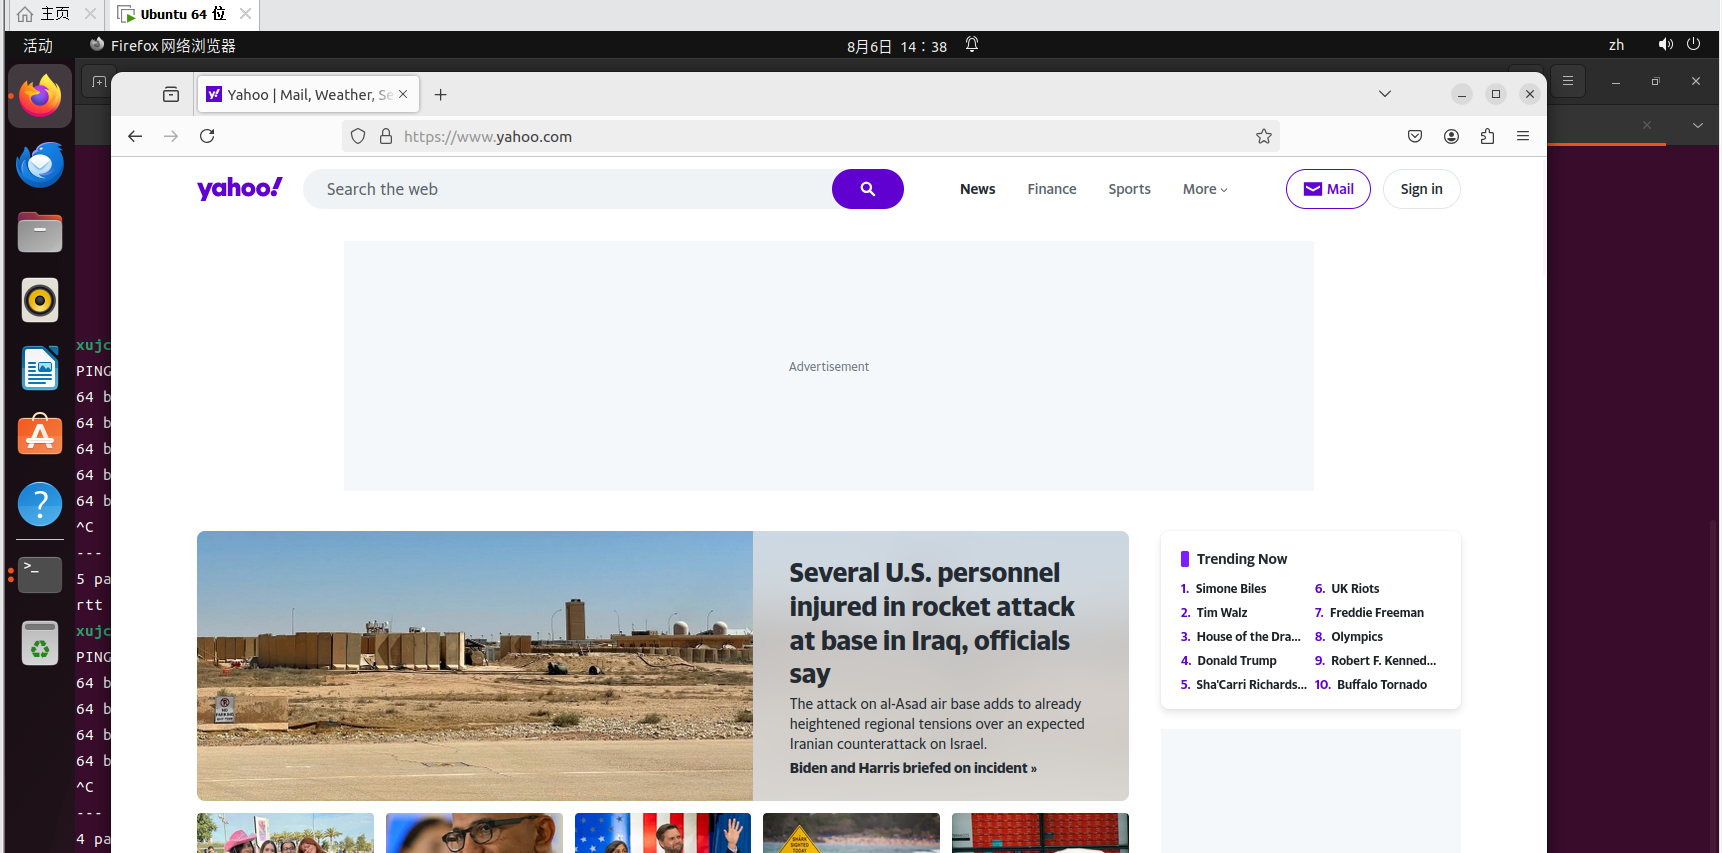Open the tracking protection shield icon

(x=358, y=136)
